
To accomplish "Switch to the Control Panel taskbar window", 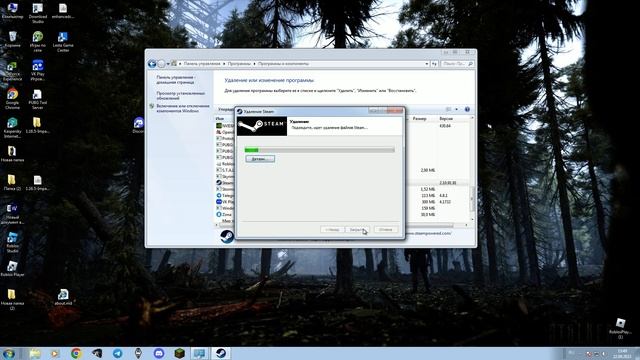I will pyautogui.click(x=200, y=353).
